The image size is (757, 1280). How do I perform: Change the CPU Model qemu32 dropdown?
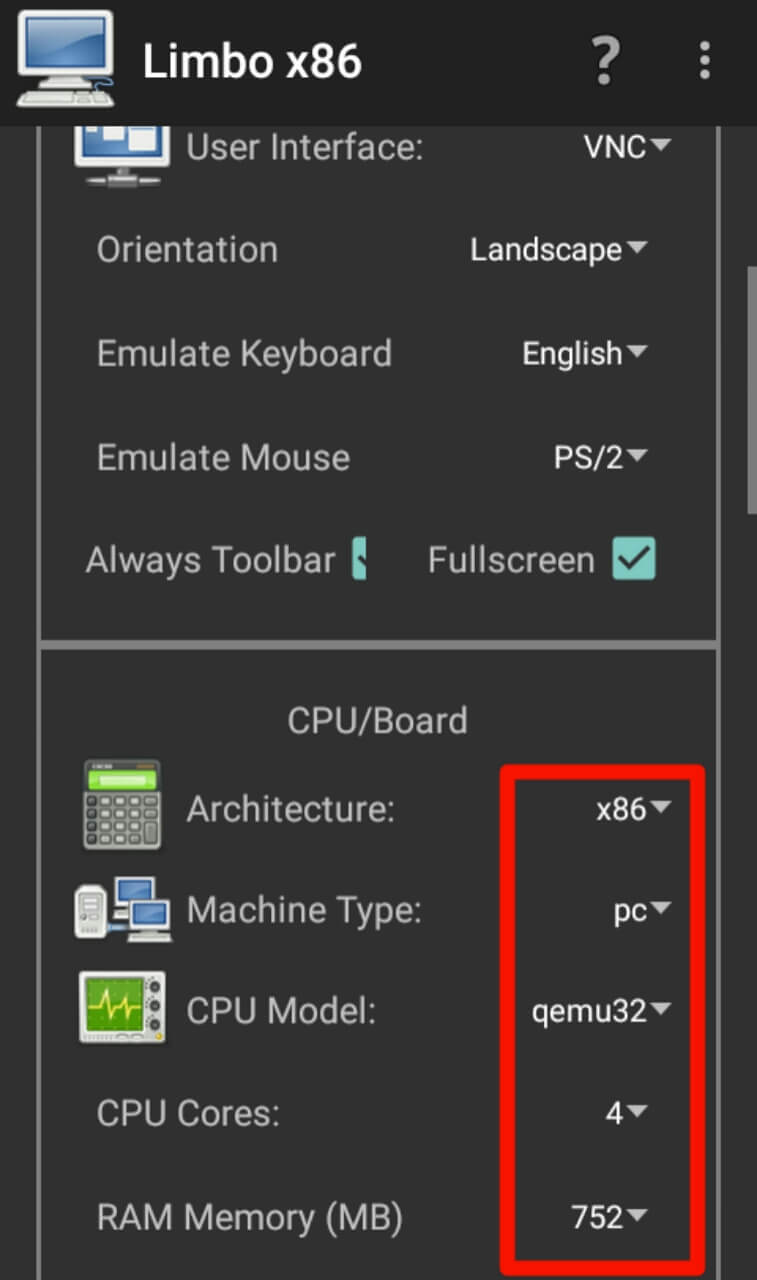[x=600, y=1011]
